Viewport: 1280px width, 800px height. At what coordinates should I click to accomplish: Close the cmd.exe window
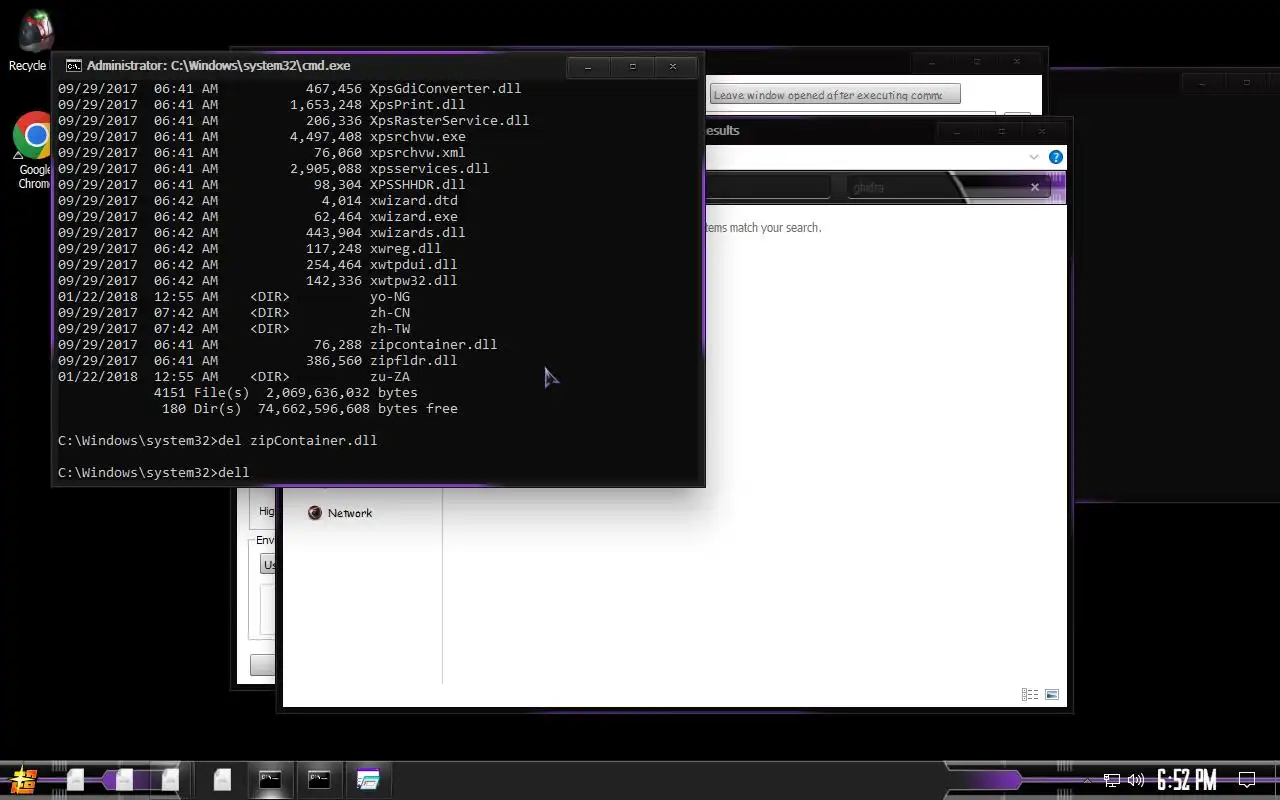click(x=673, y=67)
